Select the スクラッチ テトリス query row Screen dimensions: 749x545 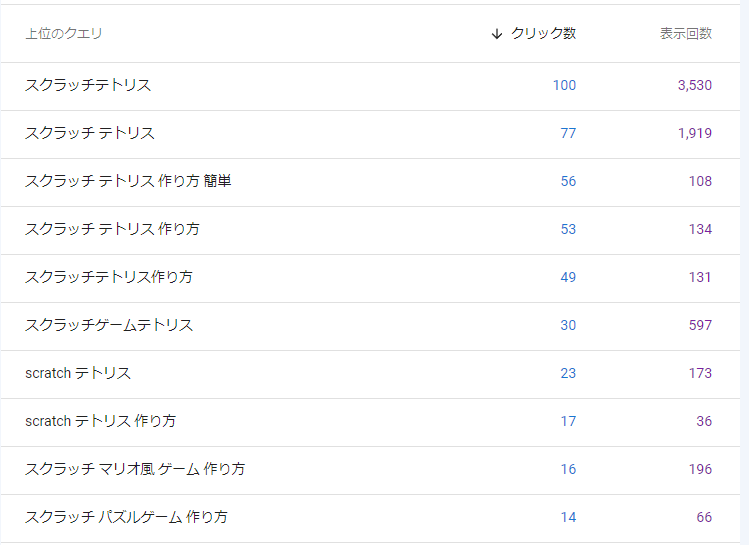[90, 134]
